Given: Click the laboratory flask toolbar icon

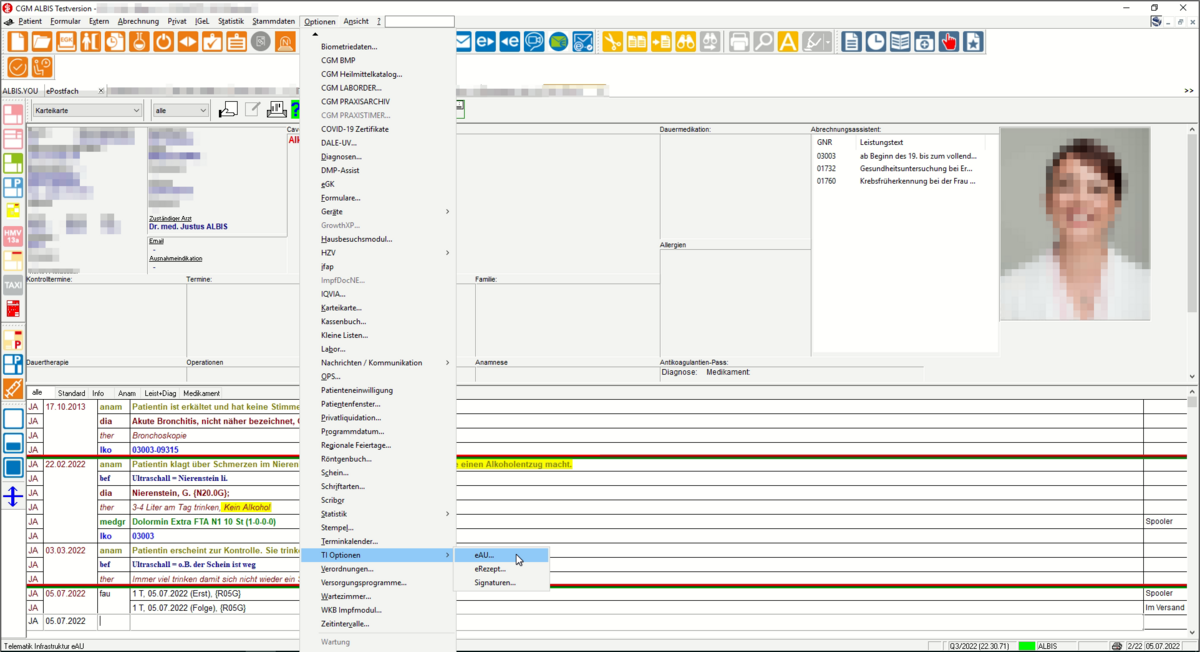Looking at the screenshot, I should (139, 42).
